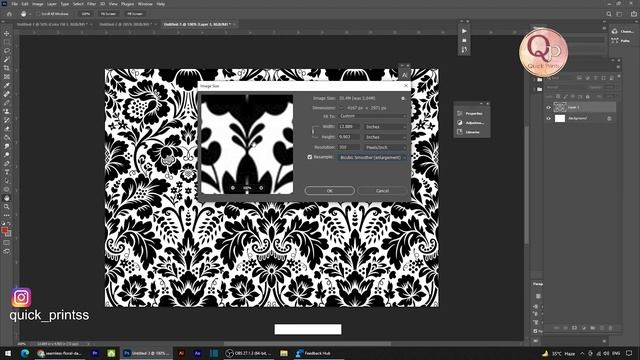Toggle the constrain proportions link icon
The width and height of the screenshot is (640, 360).
pos(313,131)
